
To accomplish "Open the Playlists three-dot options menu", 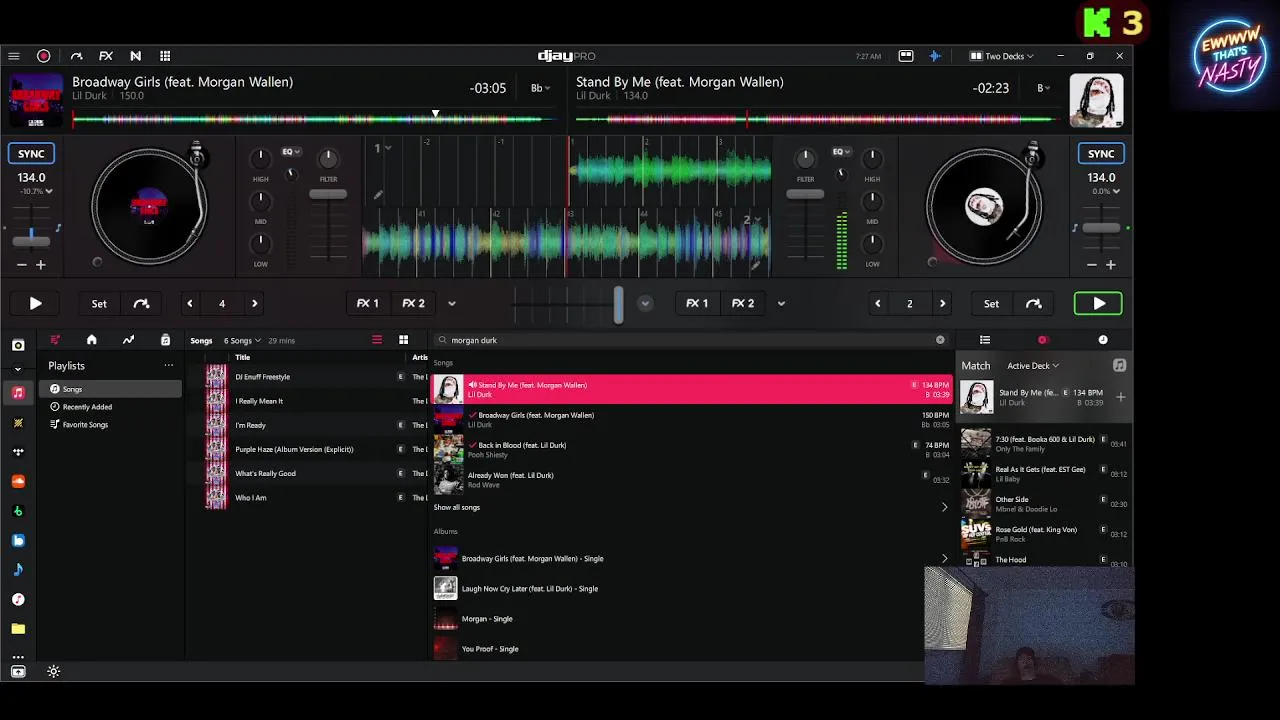I will (169, 366).
